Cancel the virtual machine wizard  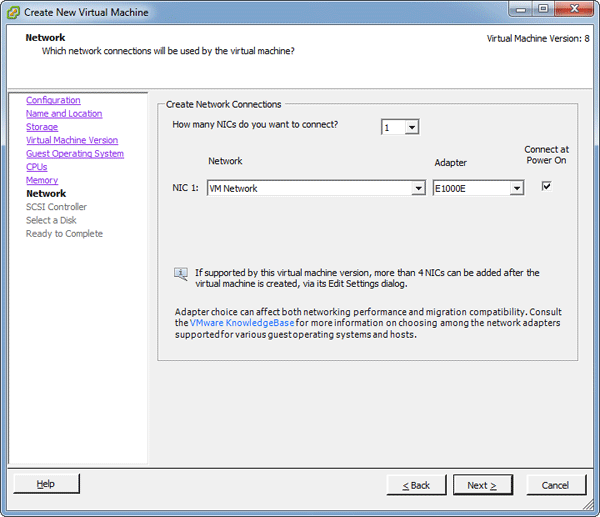click(x=555, y=485)
